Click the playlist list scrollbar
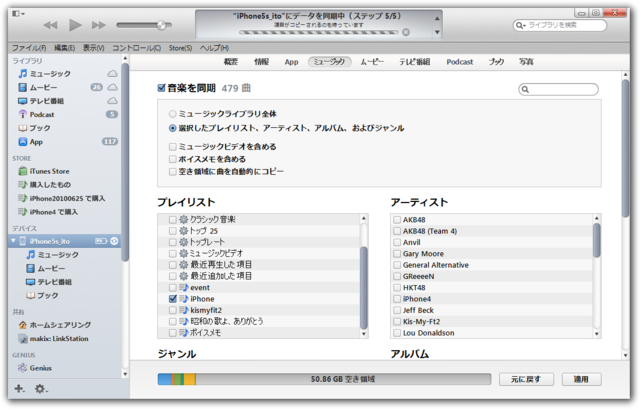 [x=364, y=287]
